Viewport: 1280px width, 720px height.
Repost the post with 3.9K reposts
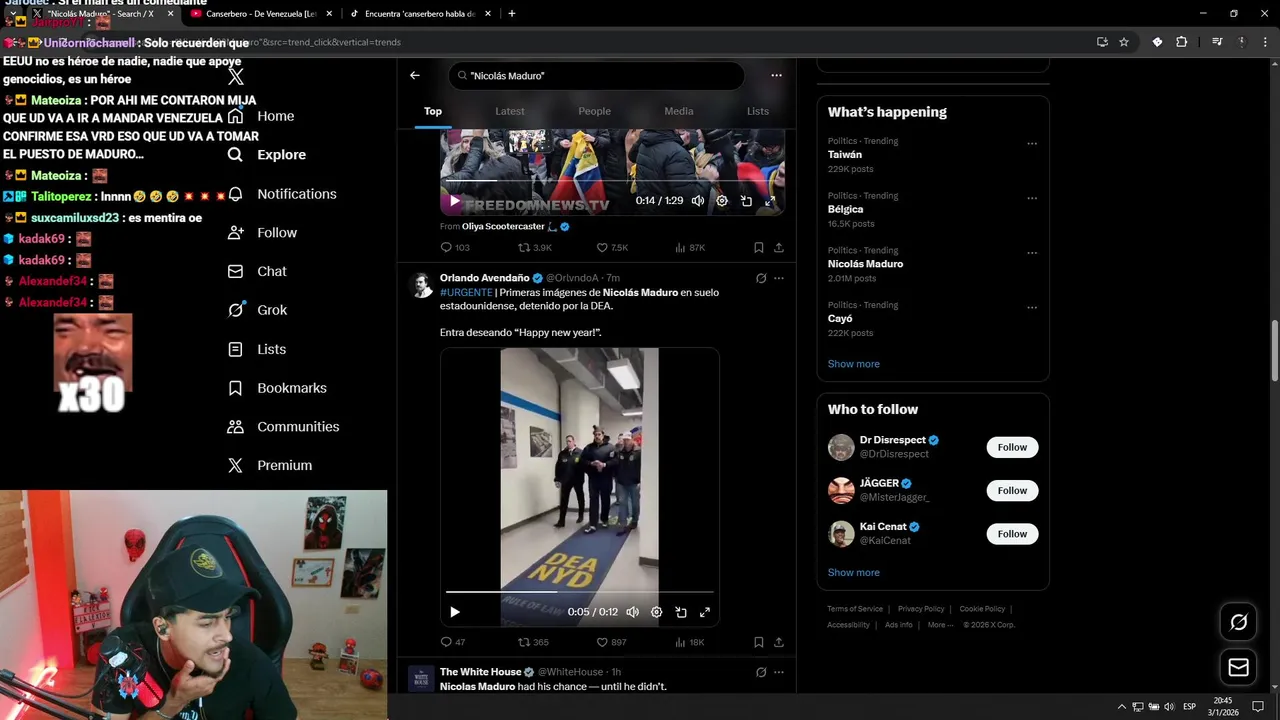pyautogui.click(x=534, y=247)
